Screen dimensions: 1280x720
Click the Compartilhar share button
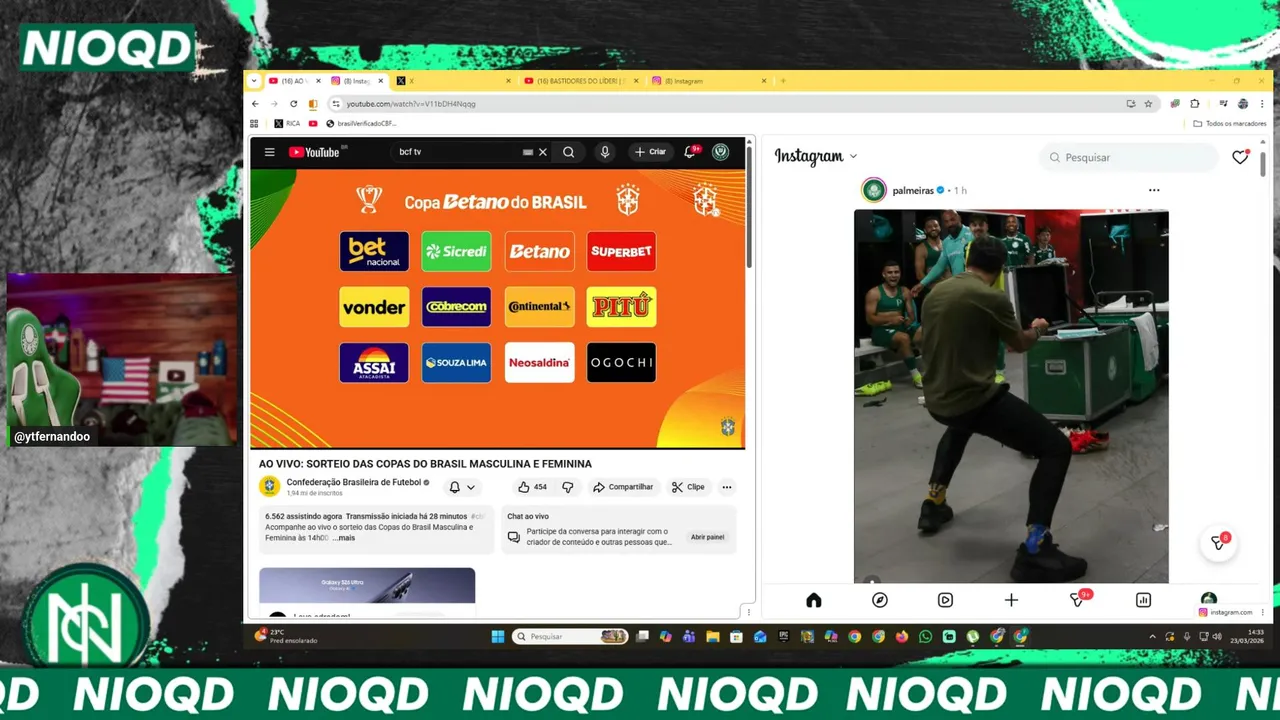[623, 487]
